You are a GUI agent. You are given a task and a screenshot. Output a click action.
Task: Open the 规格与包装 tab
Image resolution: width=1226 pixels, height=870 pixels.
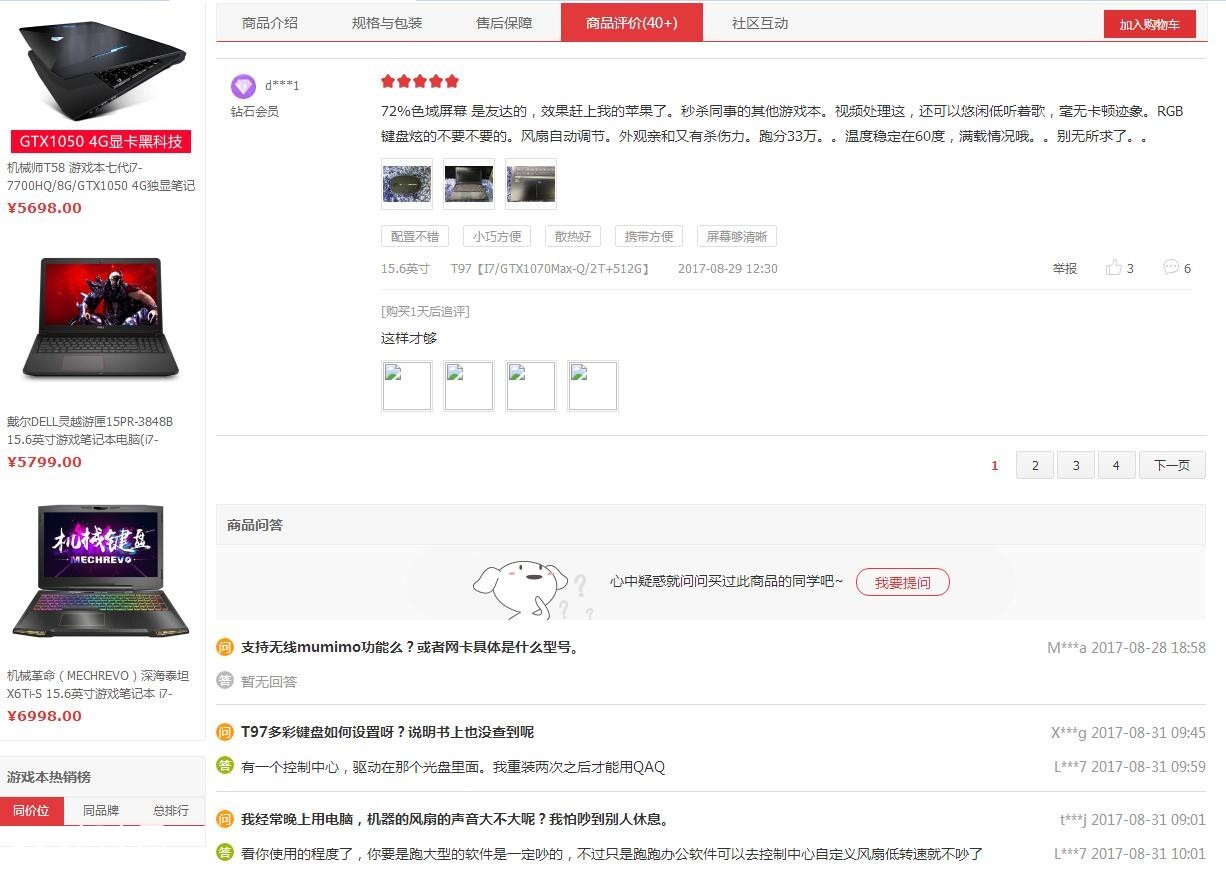click(387, 23)
